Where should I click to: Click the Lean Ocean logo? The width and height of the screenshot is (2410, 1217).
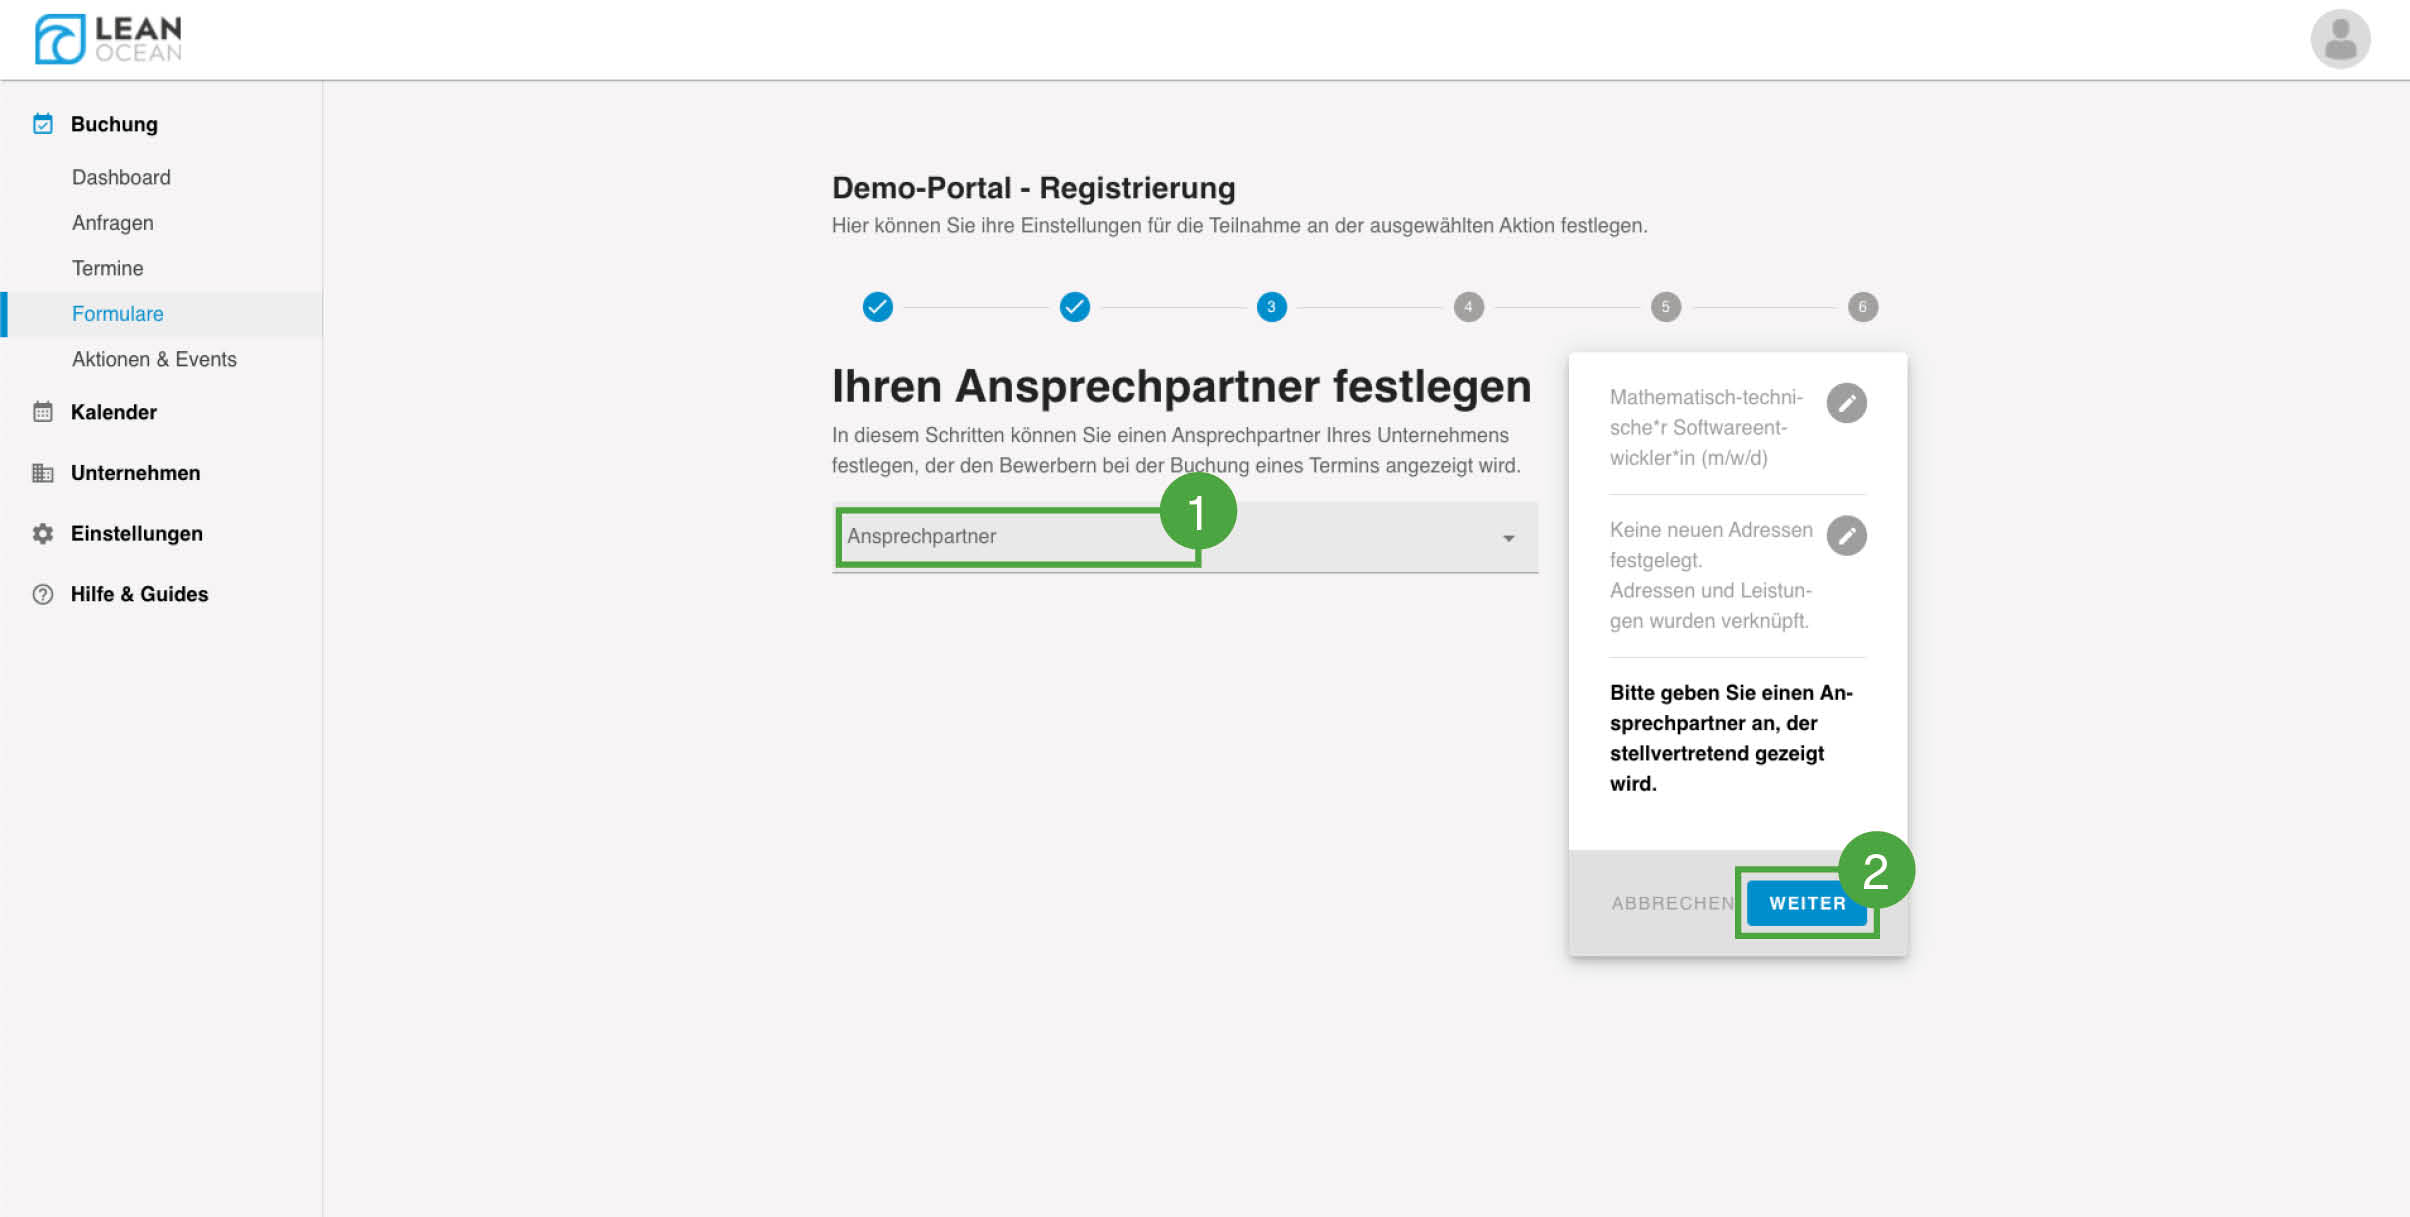[x=108, y=39]
